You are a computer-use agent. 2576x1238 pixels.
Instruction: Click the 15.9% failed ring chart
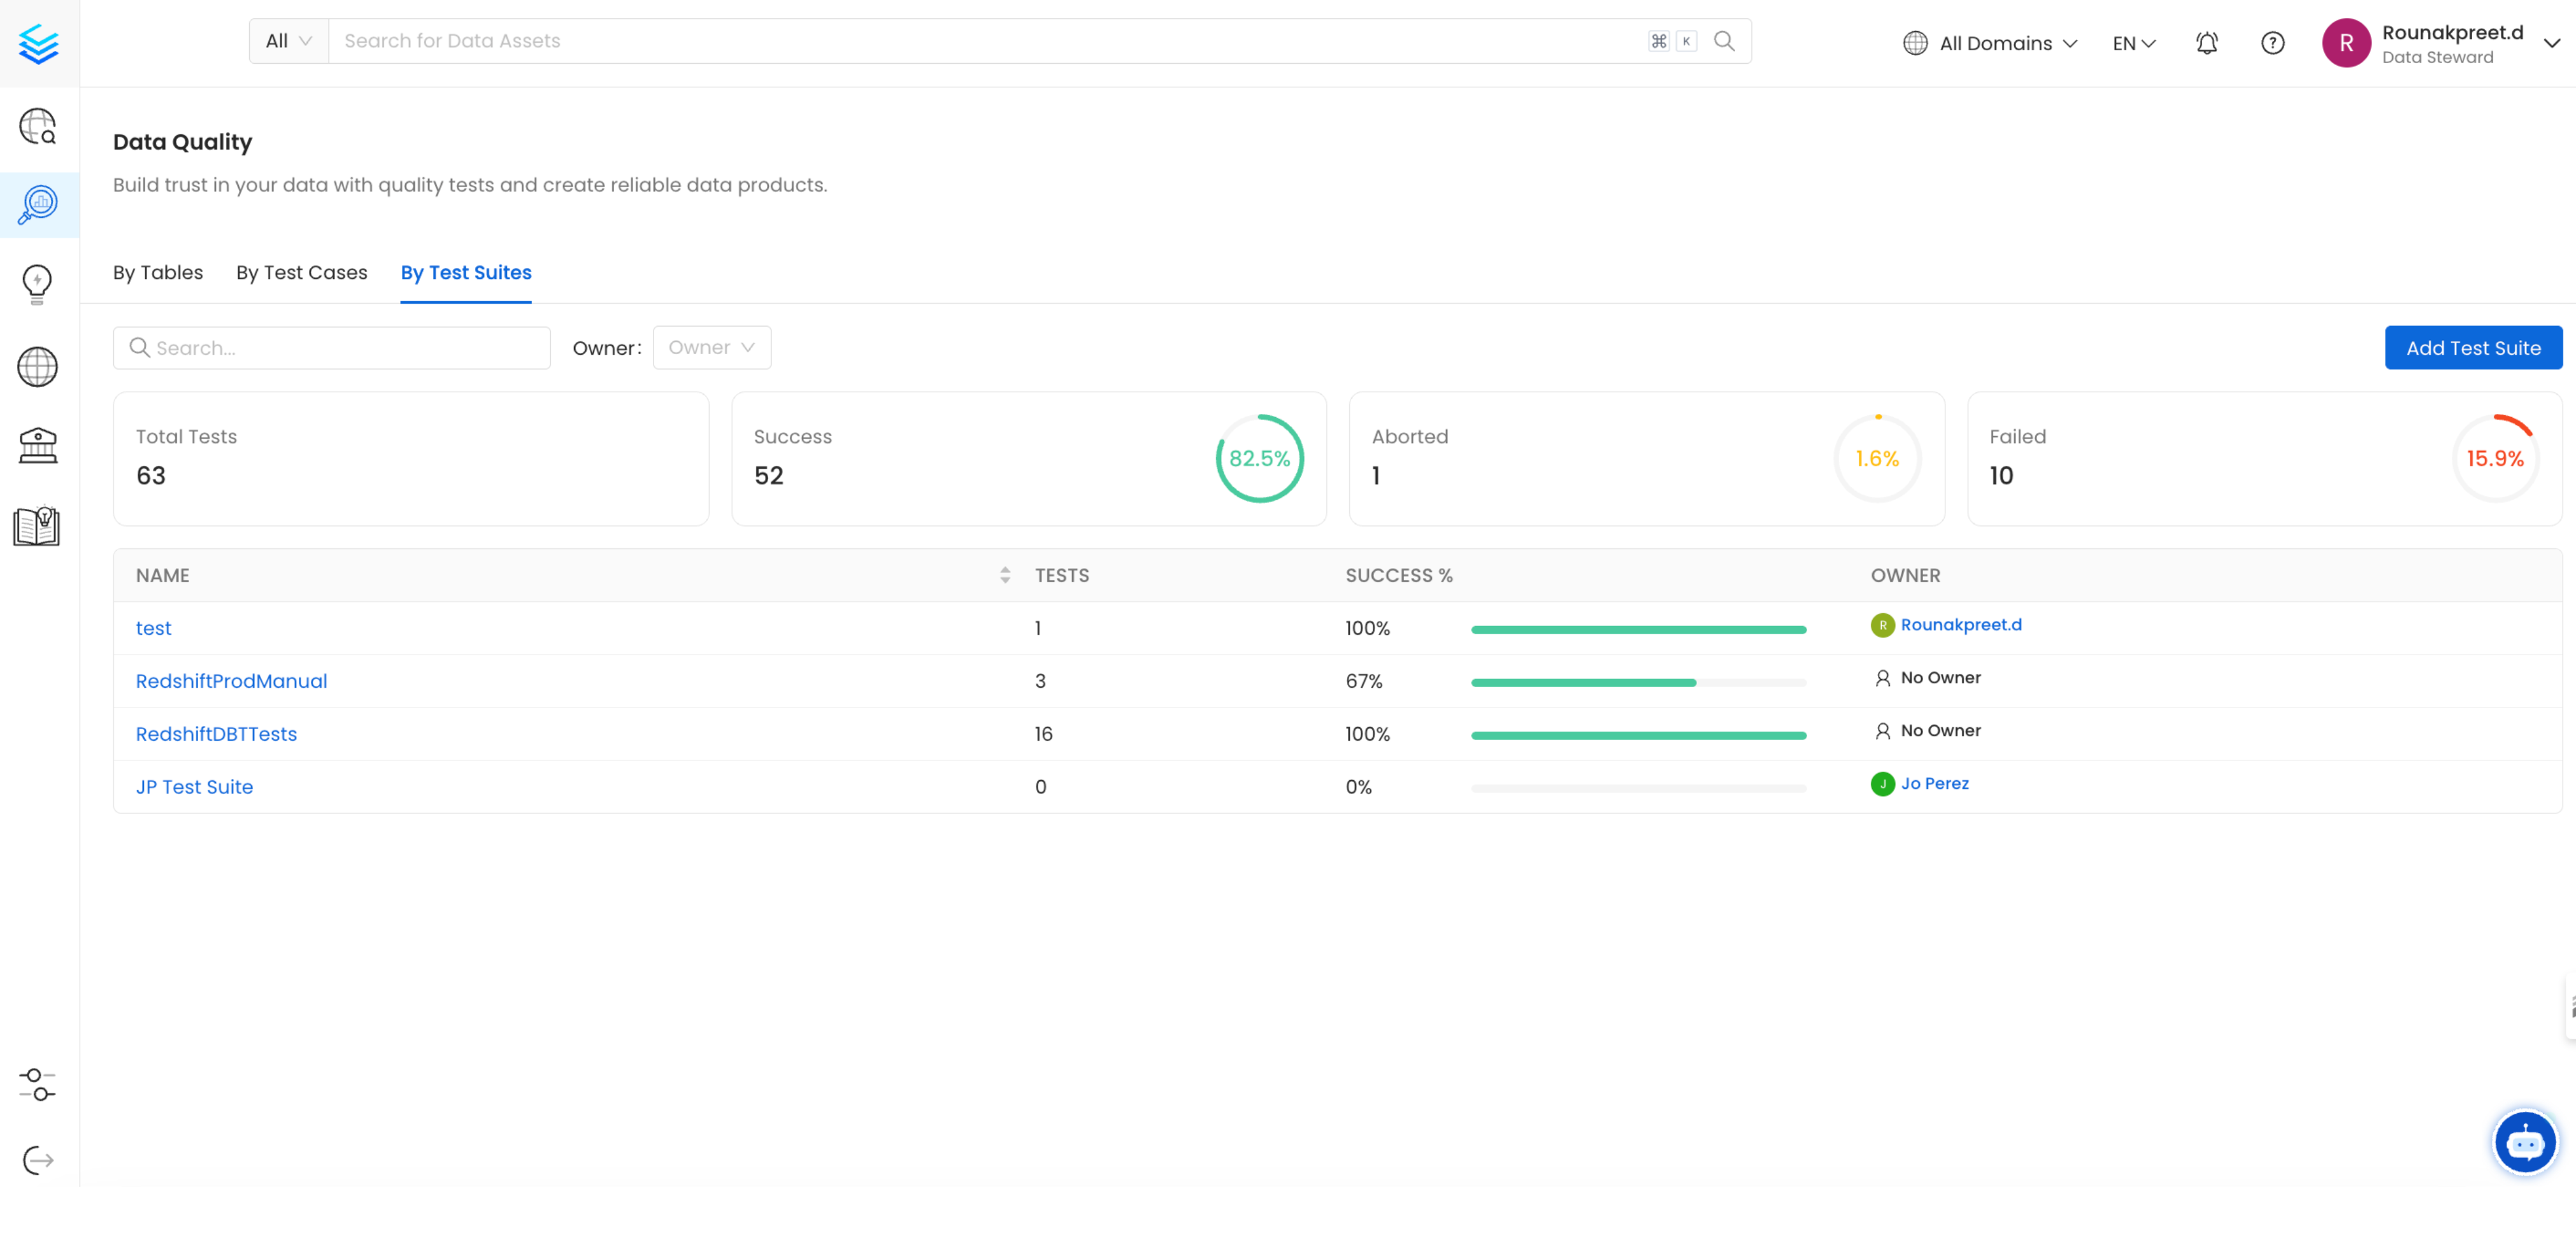(x=2495, y=459)
